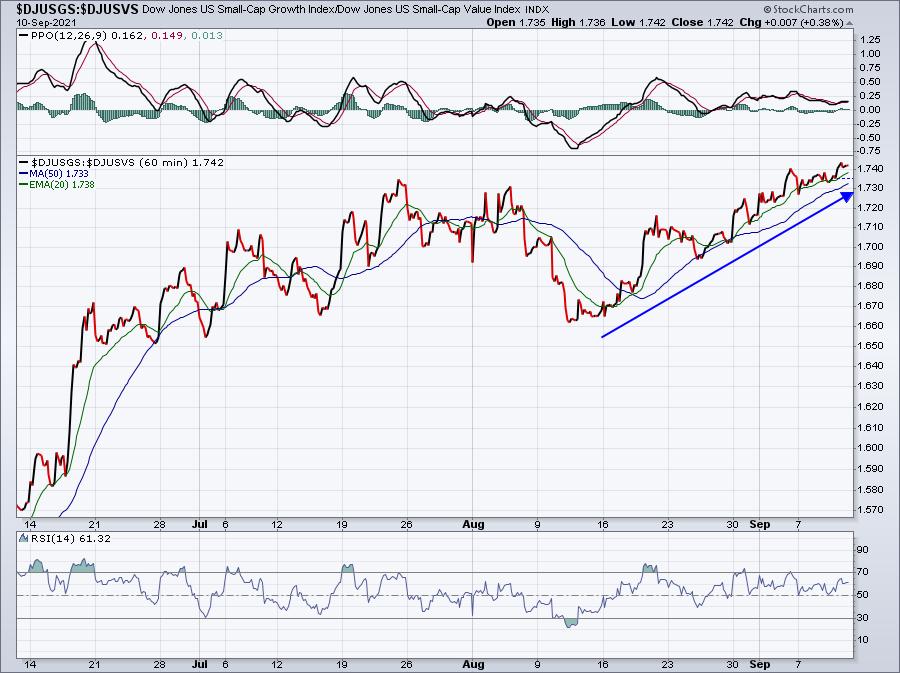Click the blue MA(50) legend line marker
Viewport: 900px width, 673px height.
click(x=24, y=174)
